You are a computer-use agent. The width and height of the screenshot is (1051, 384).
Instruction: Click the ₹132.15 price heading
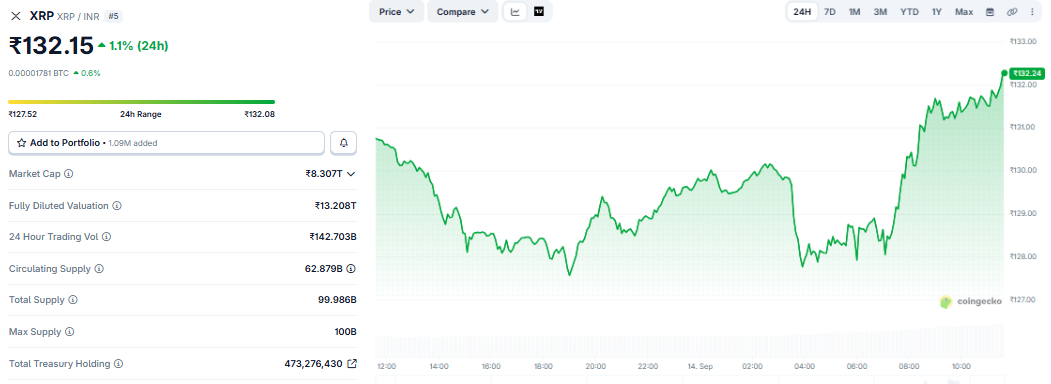[x=51, y=46]
